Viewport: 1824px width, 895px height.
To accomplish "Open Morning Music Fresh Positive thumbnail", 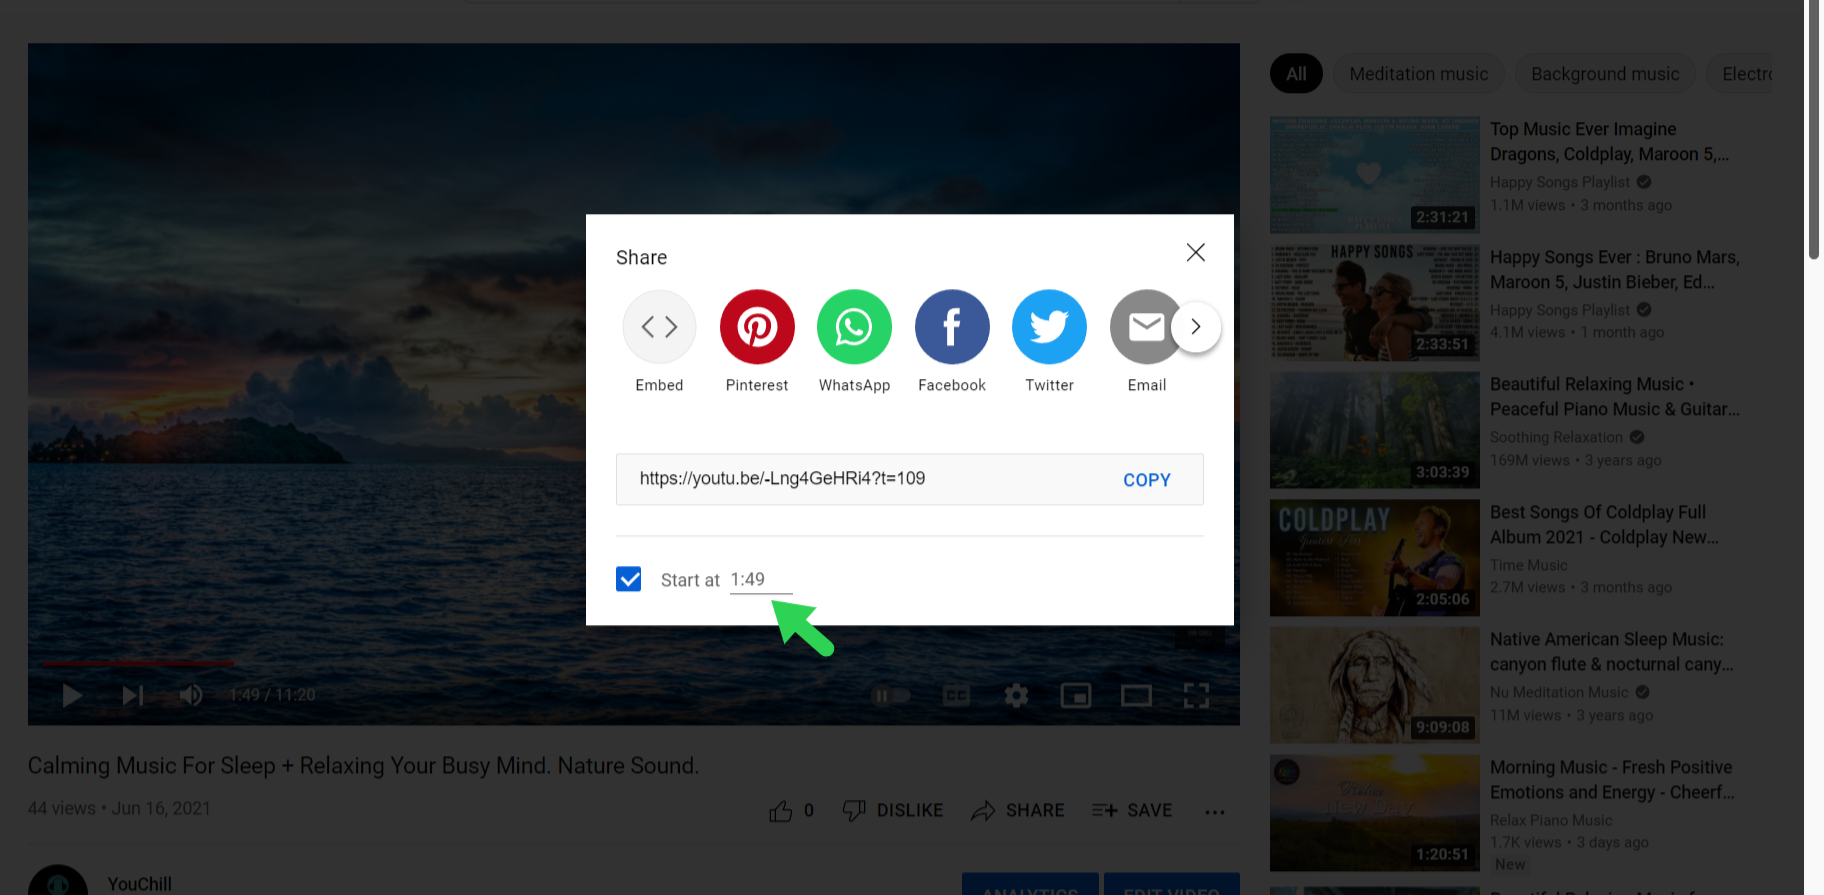I will (x=1374, y=813).
